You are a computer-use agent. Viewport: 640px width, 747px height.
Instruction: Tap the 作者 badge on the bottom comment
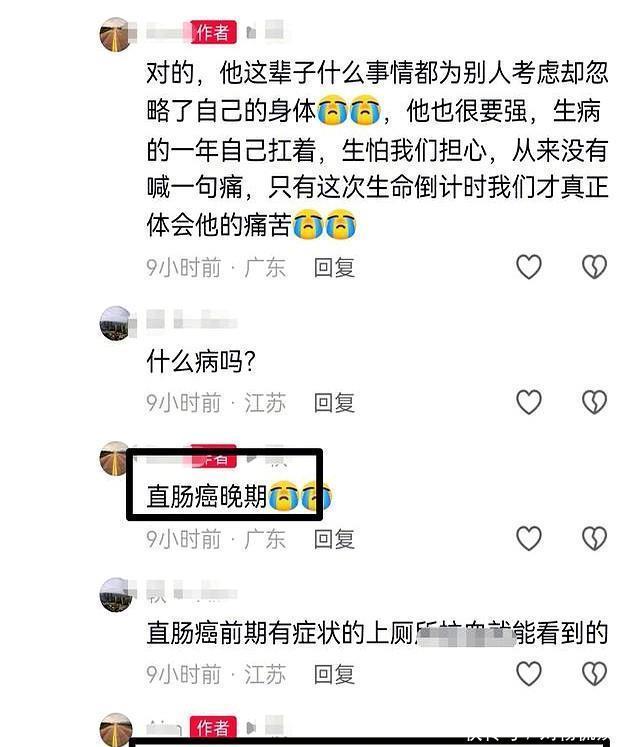[x=213, y=727]
